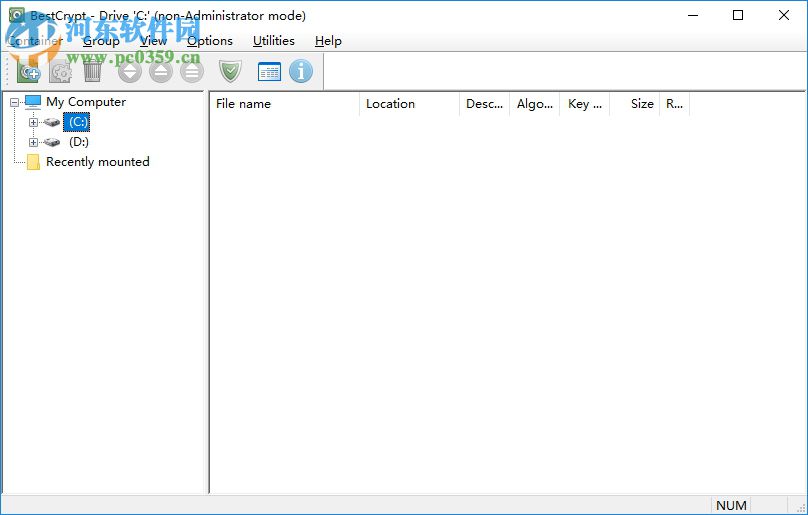This screenshot has height=515, width=808.
Task: Click the dismount all containers icon
Action: 192,71
